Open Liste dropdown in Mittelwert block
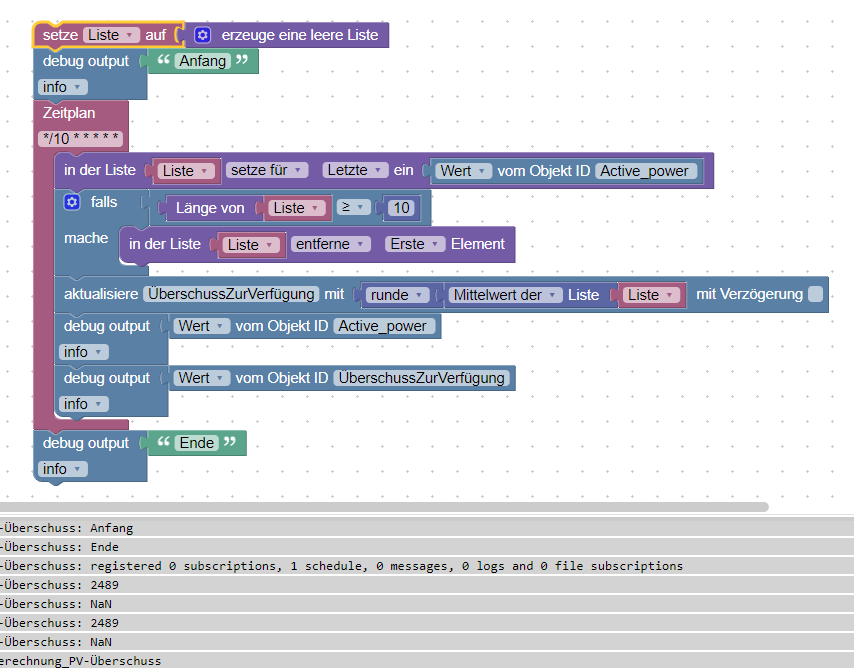This screenshot has height=668, width=854. [651, 295]
